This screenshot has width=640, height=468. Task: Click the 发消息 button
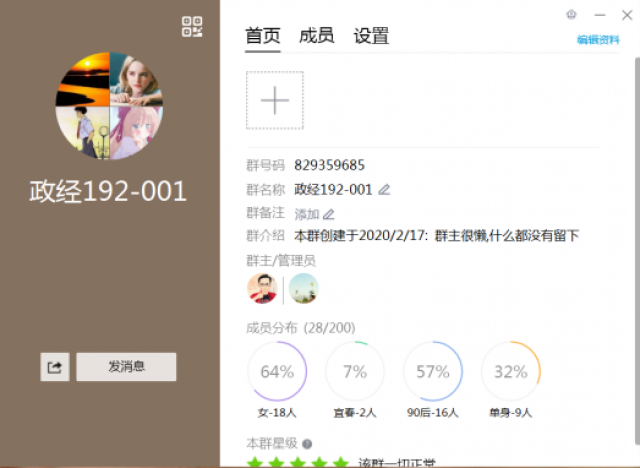coord(126,367)
